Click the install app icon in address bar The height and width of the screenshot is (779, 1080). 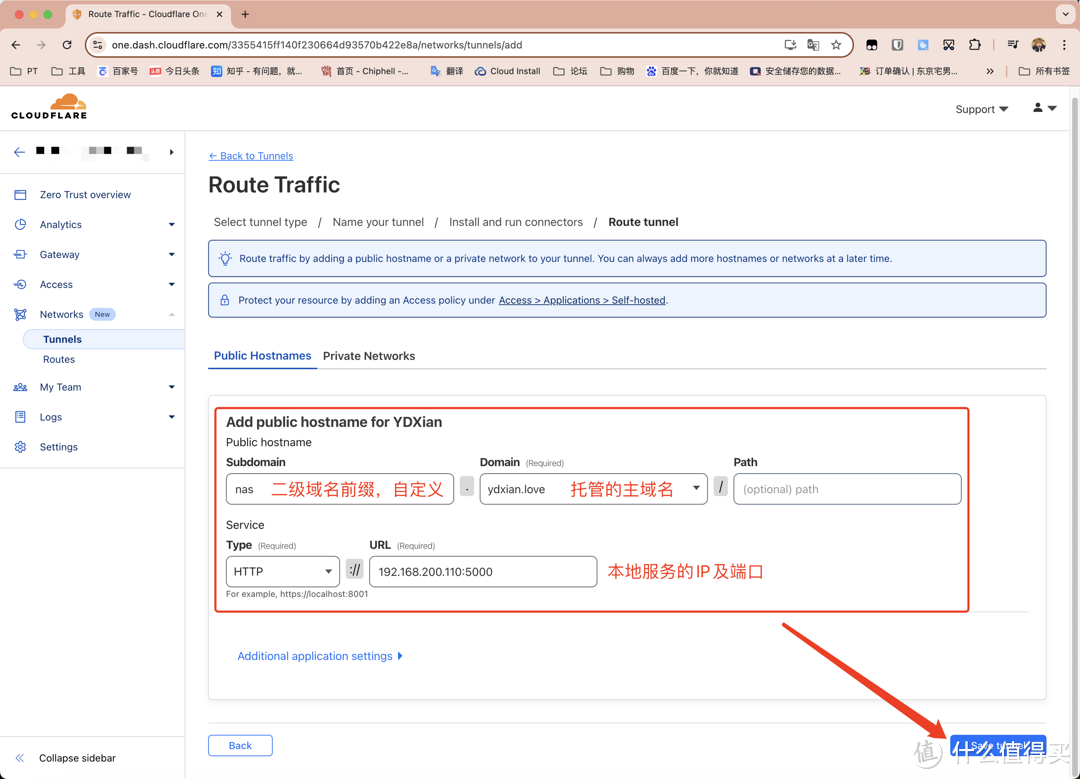click(790, 45)
